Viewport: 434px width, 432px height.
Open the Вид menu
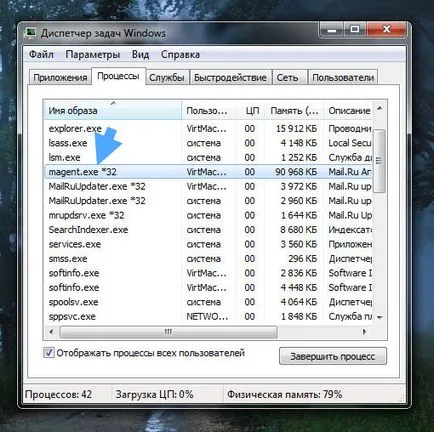point(140,54)
